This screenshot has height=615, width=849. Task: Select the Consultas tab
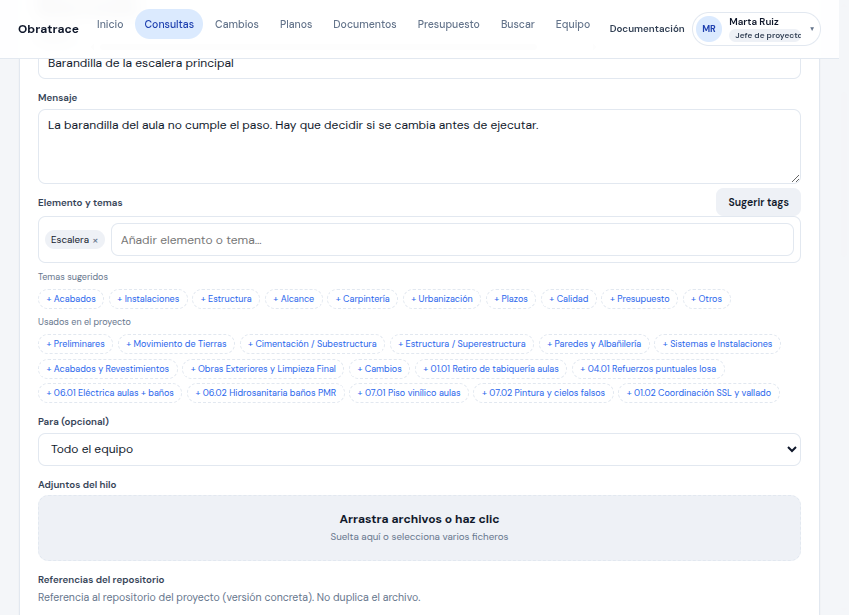169,24
